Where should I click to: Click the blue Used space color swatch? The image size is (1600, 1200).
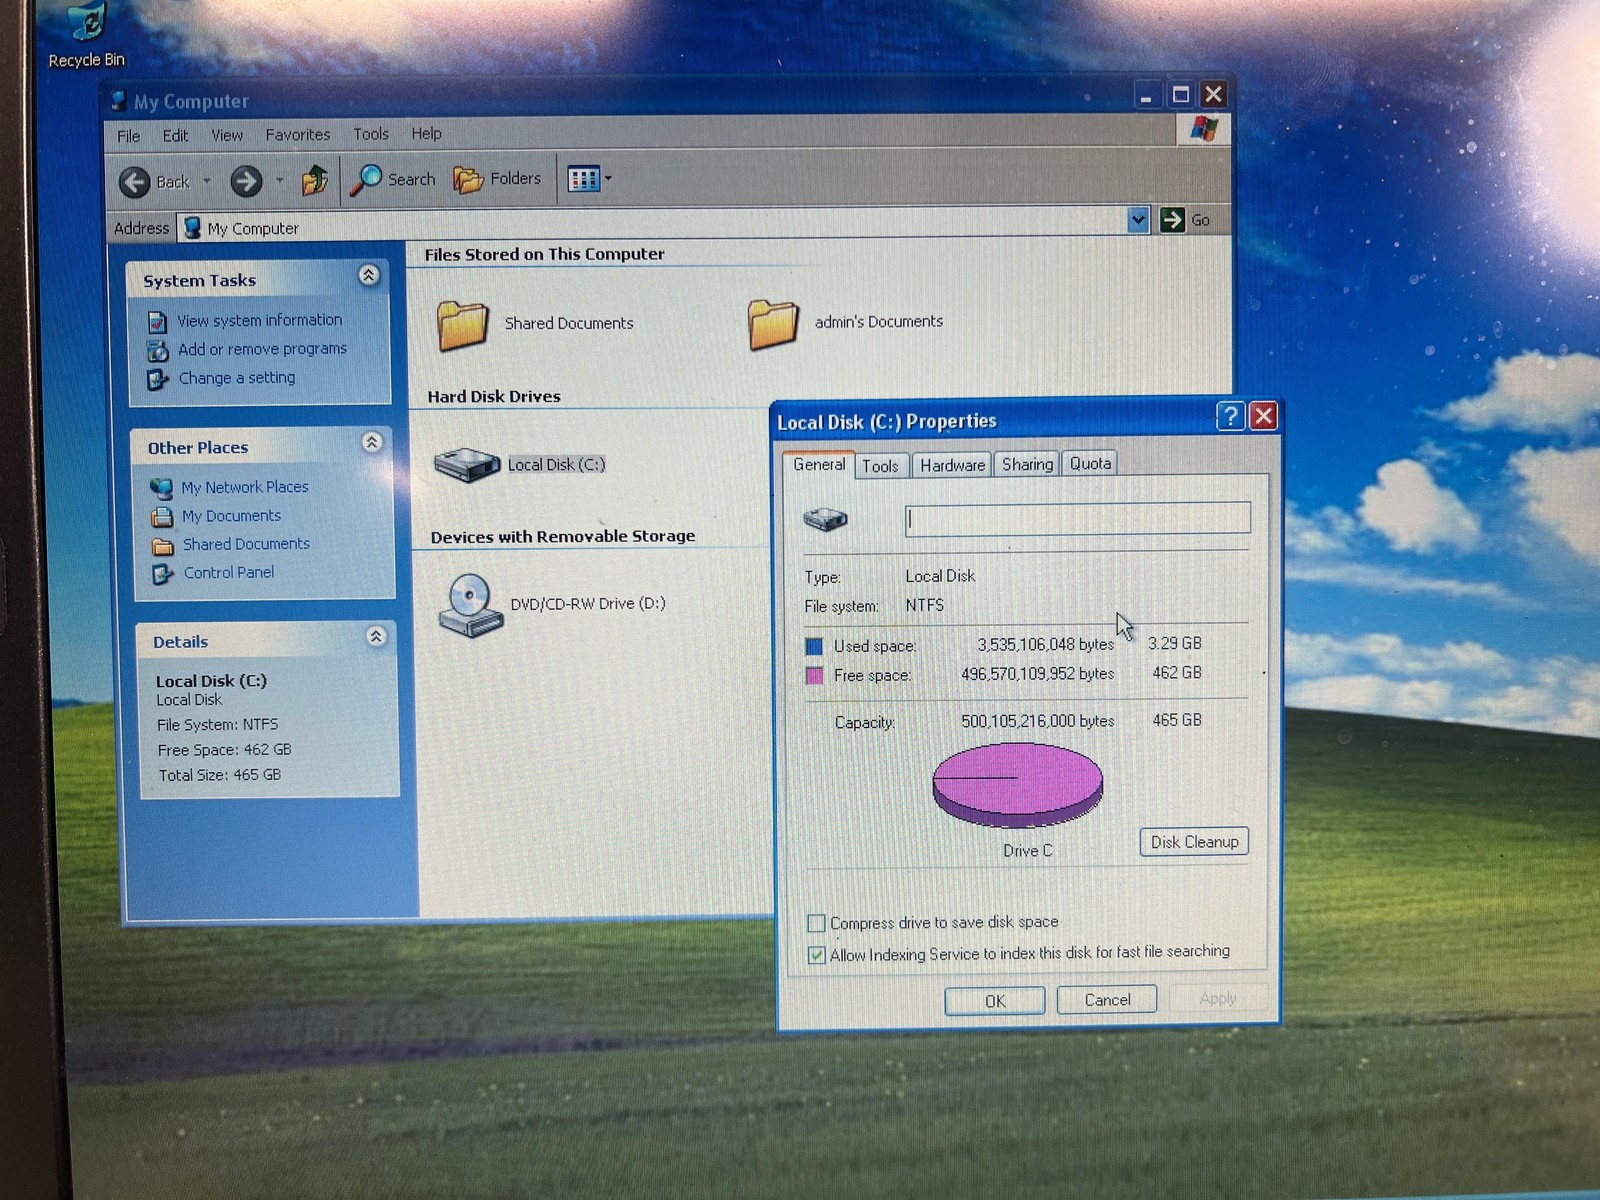pyautogui.click(x=814, y=647)
